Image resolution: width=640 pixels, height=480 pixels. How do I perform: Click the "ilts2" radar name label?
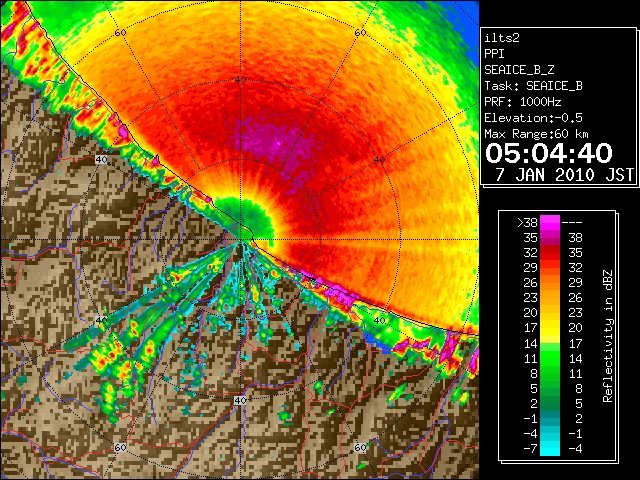[x=502, y=38]
